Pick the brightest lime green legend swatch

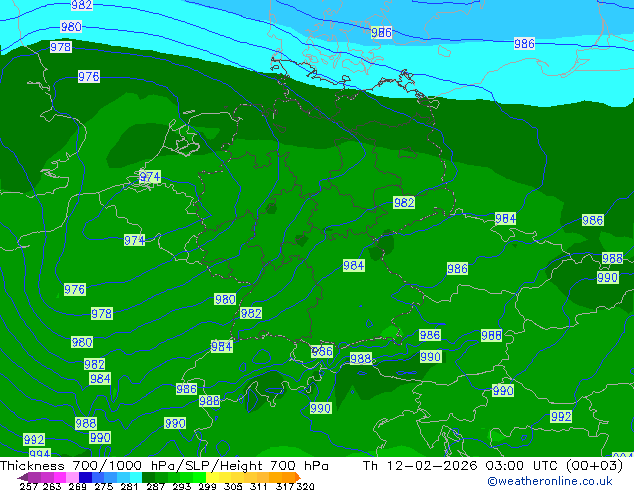click(x=199, y=477)
